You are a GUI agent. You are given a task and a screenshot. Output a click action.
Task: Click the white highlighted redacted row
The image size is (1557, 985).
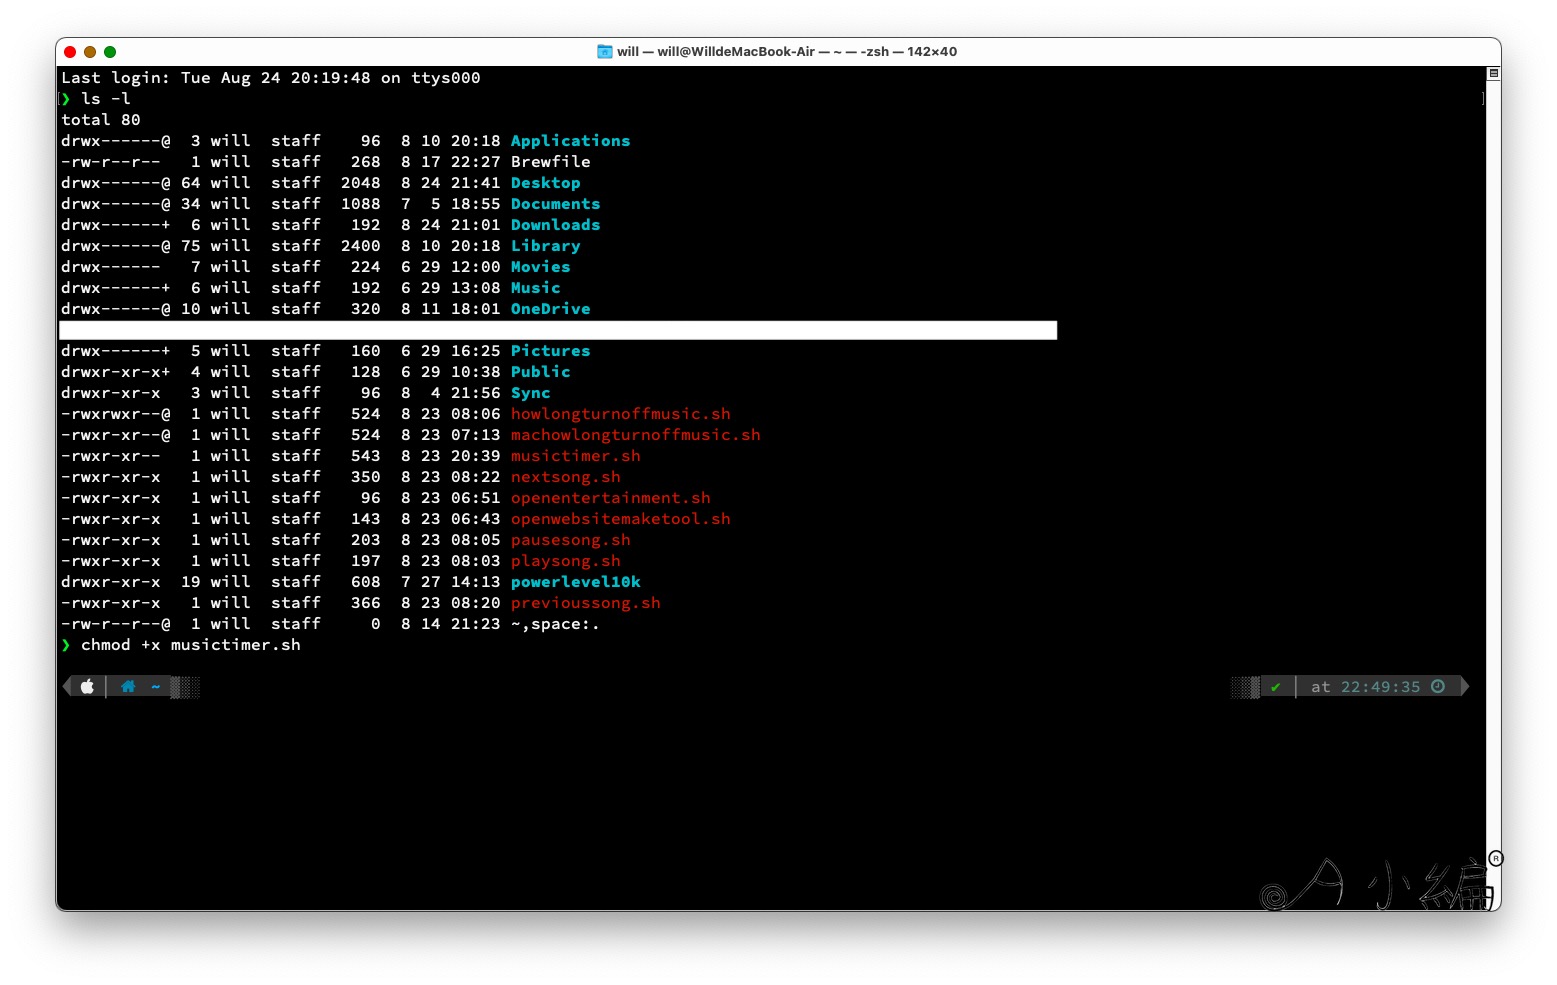[558, 330]
